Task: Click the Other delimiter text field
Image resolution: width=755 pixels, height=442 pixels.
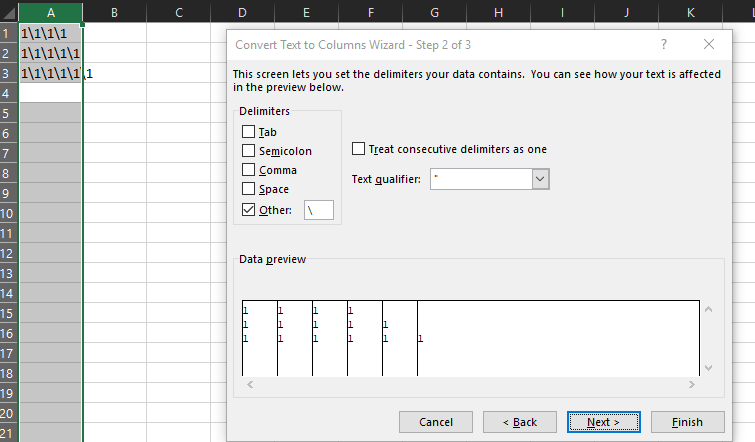Action: [x=318, y=210]
